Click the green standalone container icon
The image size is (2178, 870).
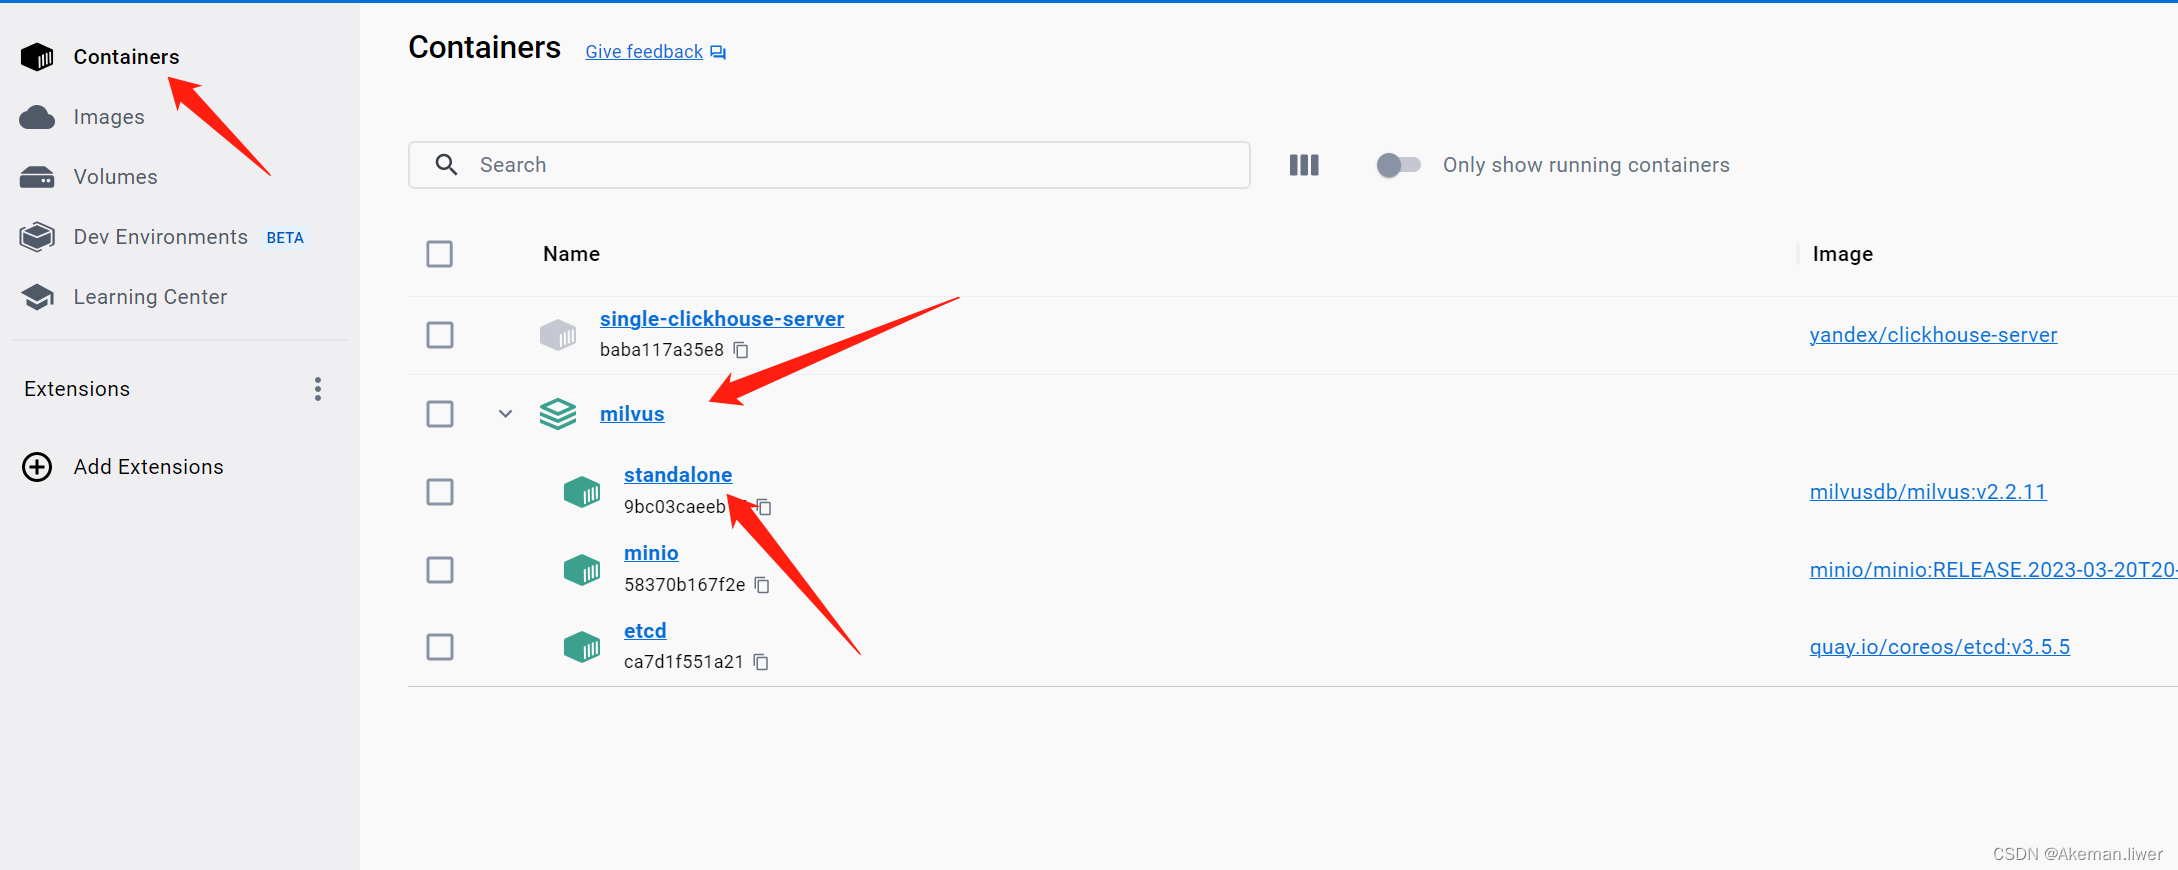click(582, 492)
